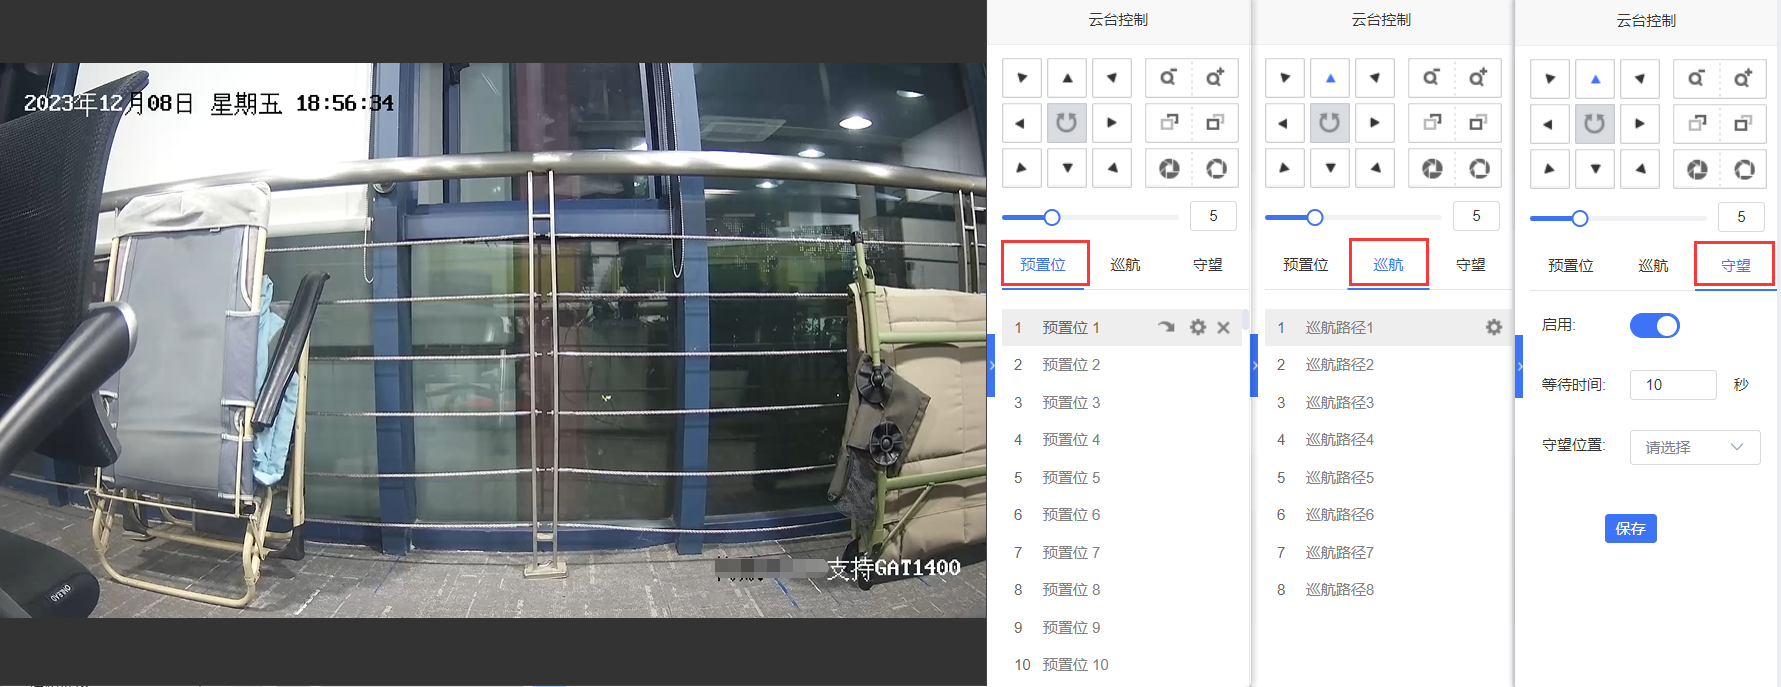Viewport: 1781px width, 687px height.
Task: Toggle the 启用 enable switch
Action: click(1654, 326)
